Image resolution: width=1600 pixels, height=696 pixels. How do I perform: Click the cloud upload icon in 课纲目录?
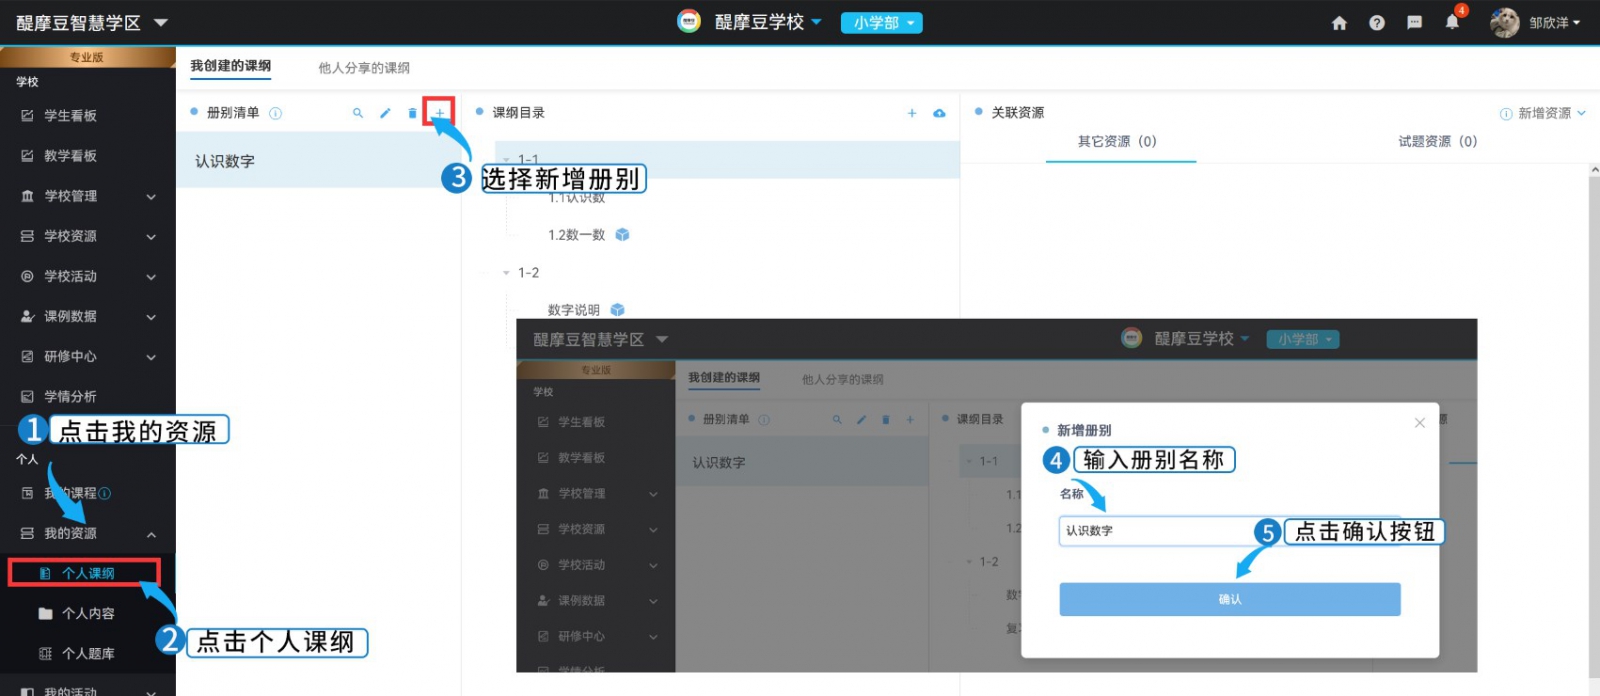[939, 113]
